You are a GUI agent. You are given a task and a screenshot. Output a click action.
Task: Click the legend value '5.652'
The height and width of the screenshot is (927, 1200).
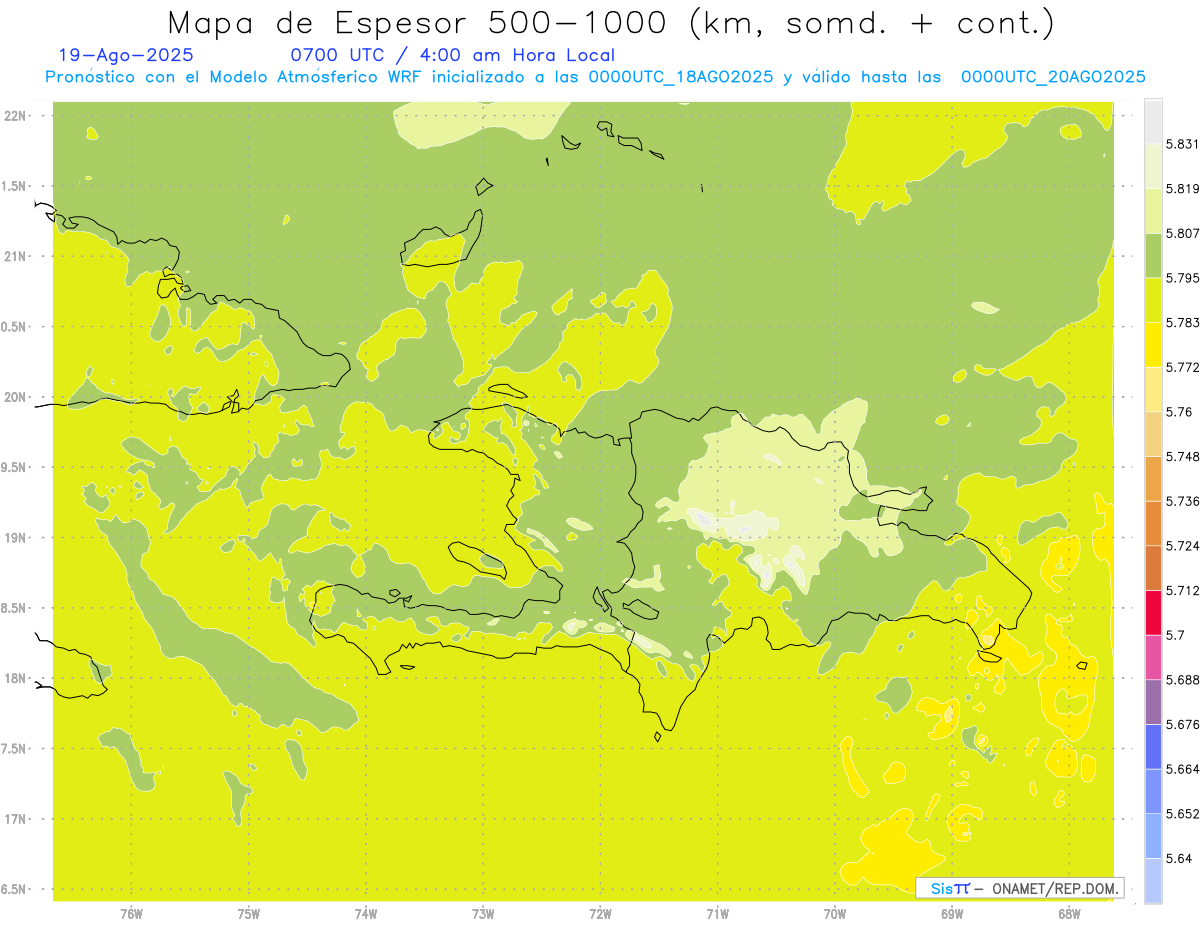click(x=1183, y=814)
